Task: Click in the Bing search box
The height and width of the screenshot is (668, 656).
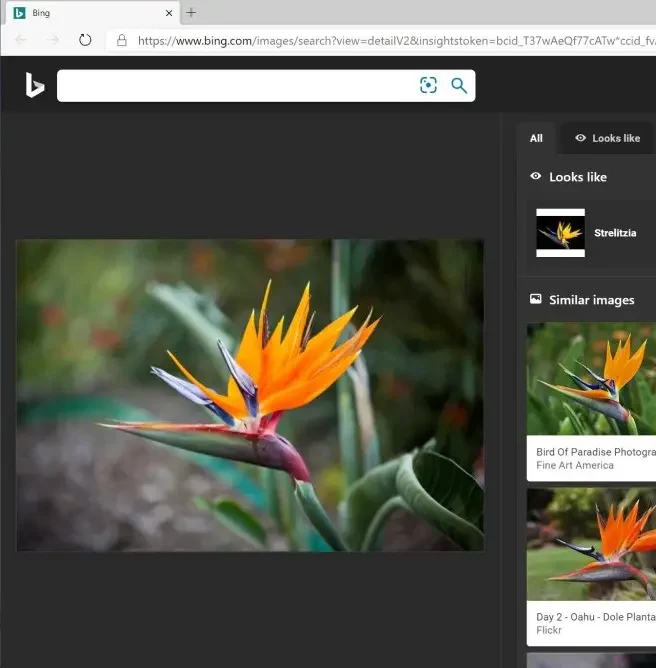Action: pyautogui.click(x=235, y=86)
